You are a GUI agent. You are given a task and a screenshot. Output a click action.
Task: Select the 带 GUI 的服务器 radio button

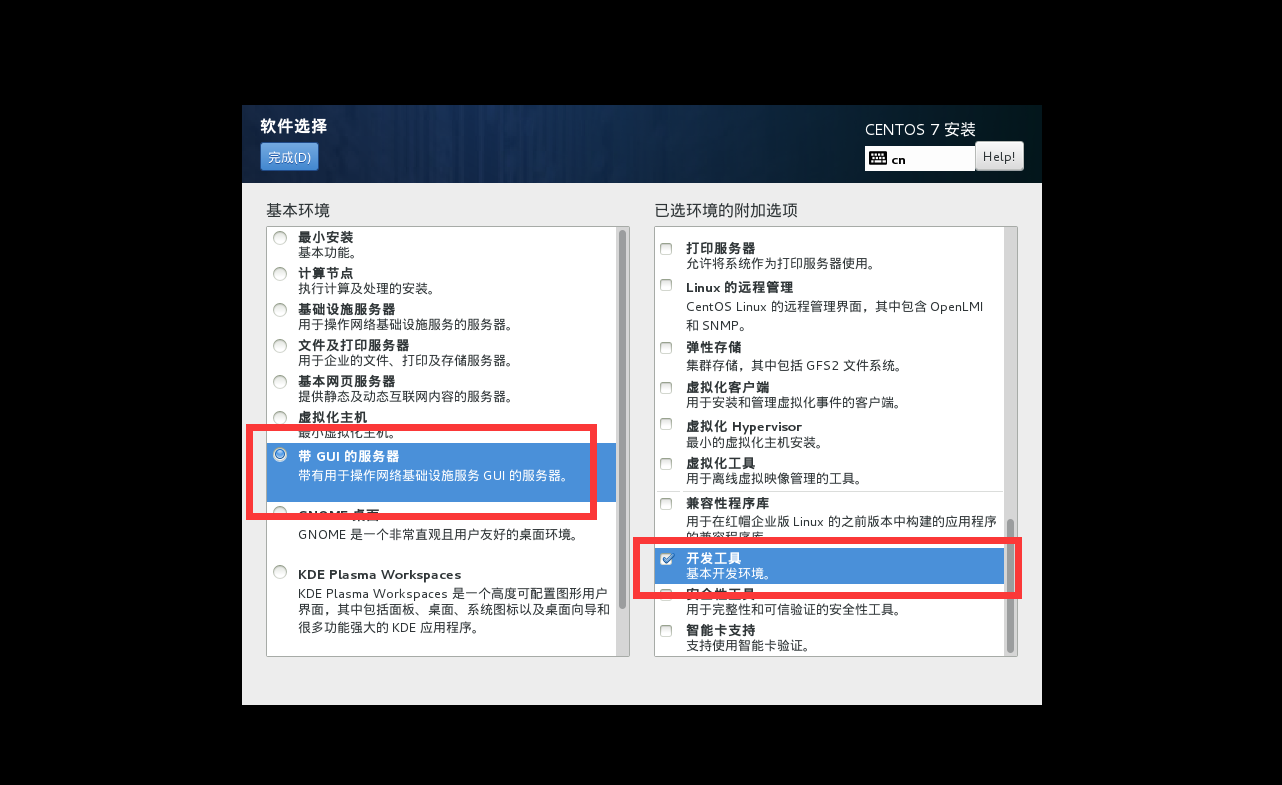[x=280, y=455]
